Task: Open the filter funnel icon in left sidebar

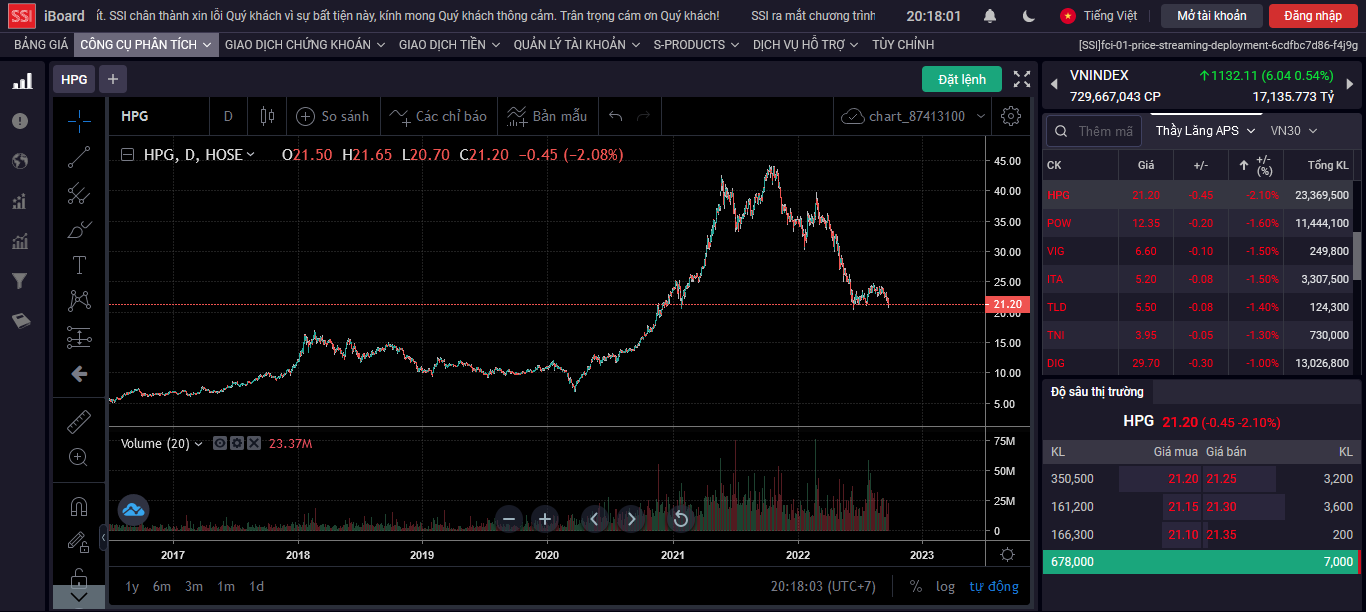Action: coord(20,281)
